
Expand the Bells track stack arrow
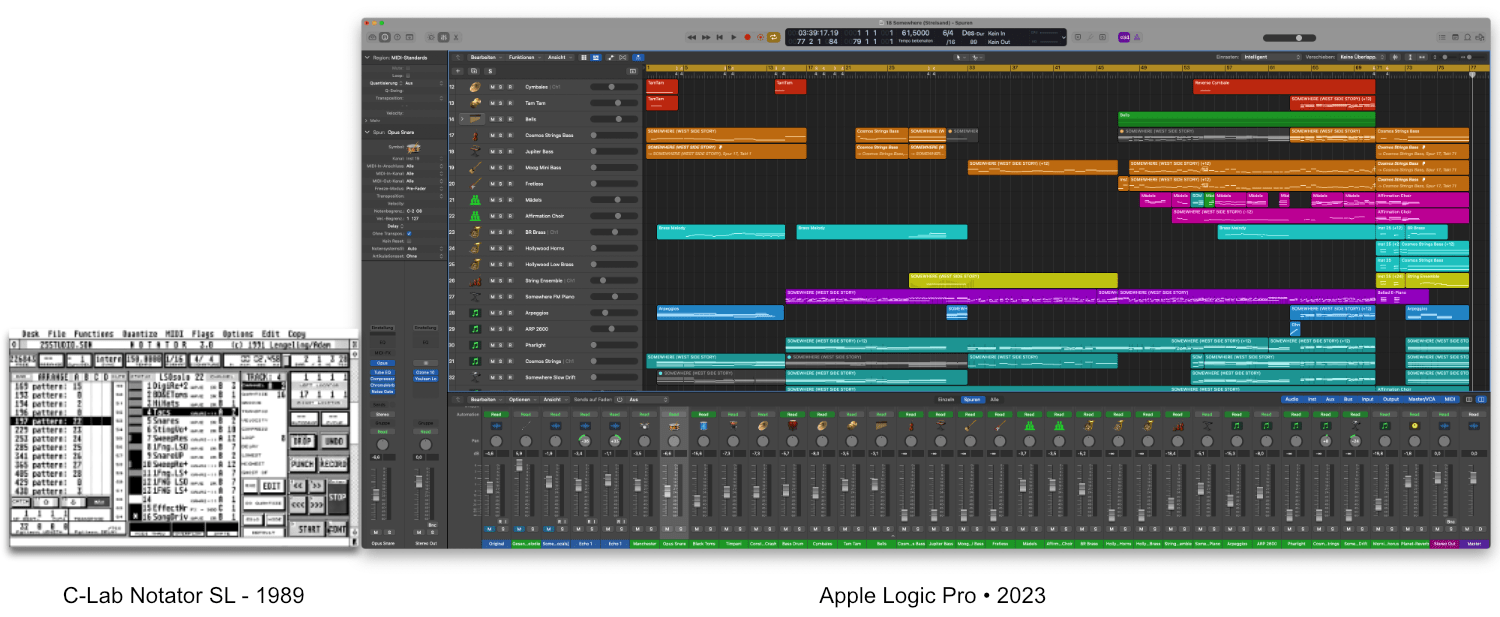(462, 119)
